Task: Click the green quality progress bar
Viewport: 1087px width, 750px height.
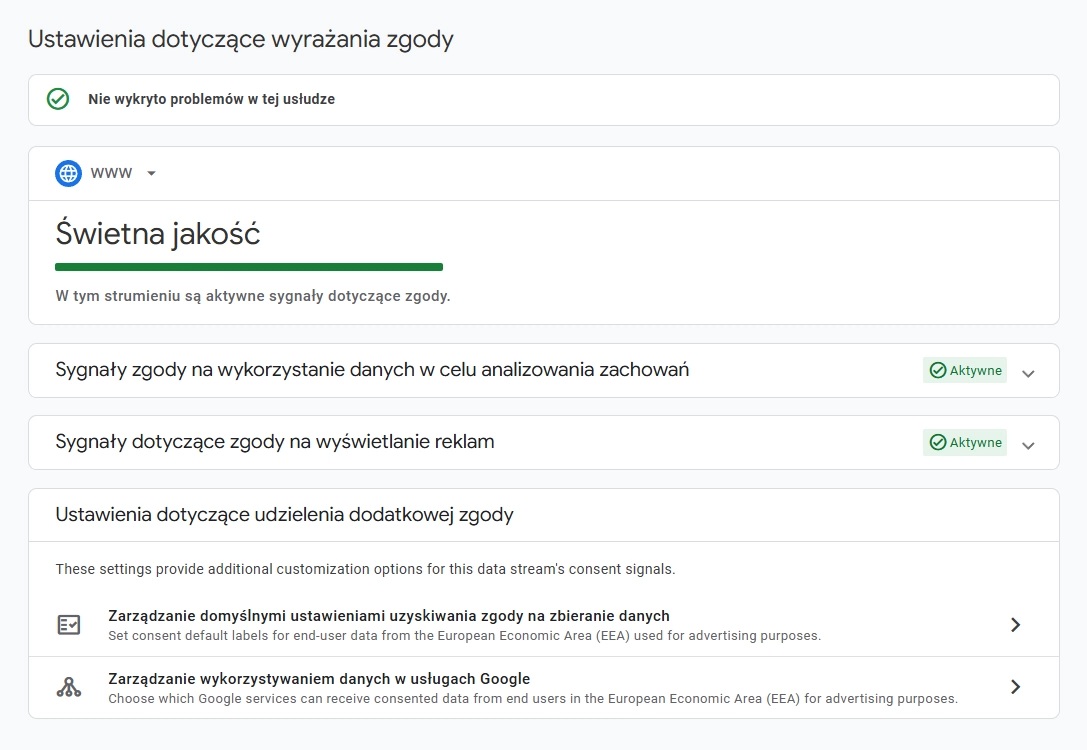Action: [x=248, y=266]
